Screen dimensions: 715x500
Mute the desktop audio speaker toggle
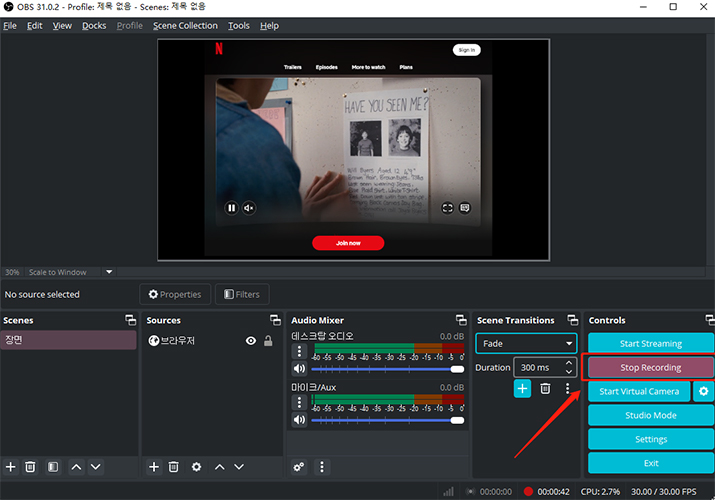[300, 369]
